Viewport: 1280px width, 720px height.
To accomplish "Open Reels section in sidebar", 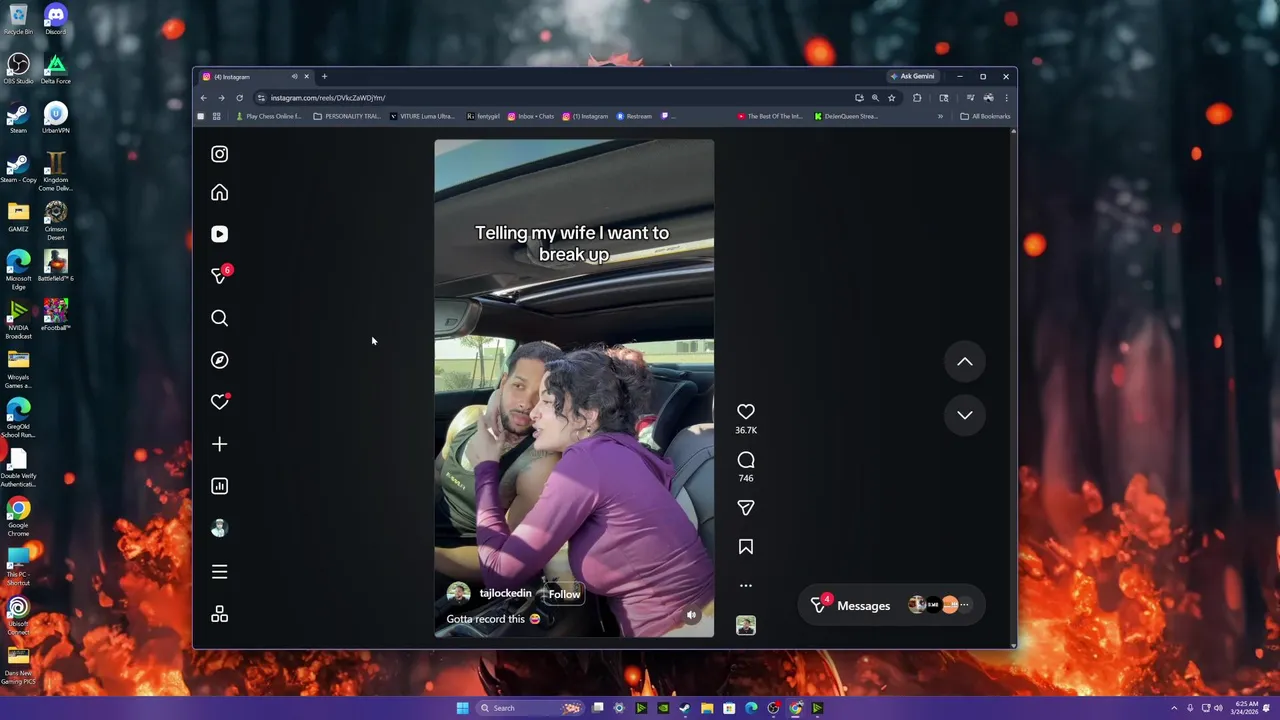I will point(220,234).
